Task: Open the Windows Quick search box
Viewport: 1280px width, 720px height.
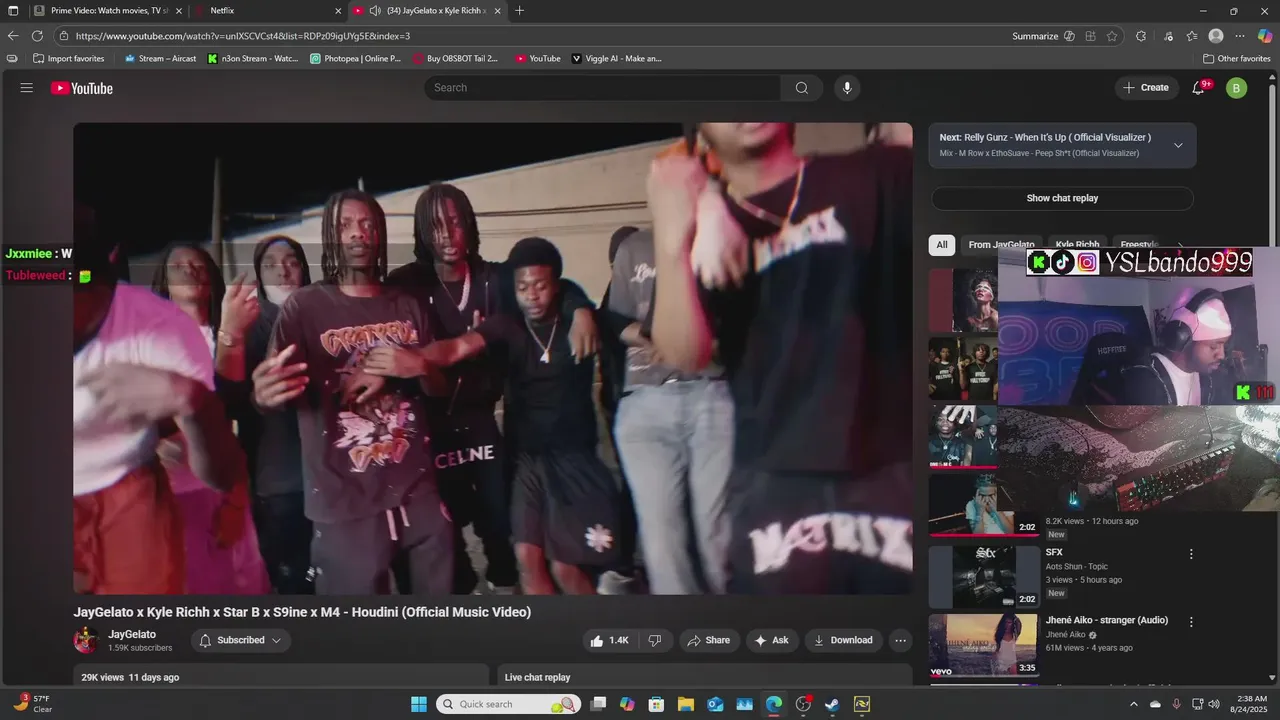Action: tap(508, 704)
